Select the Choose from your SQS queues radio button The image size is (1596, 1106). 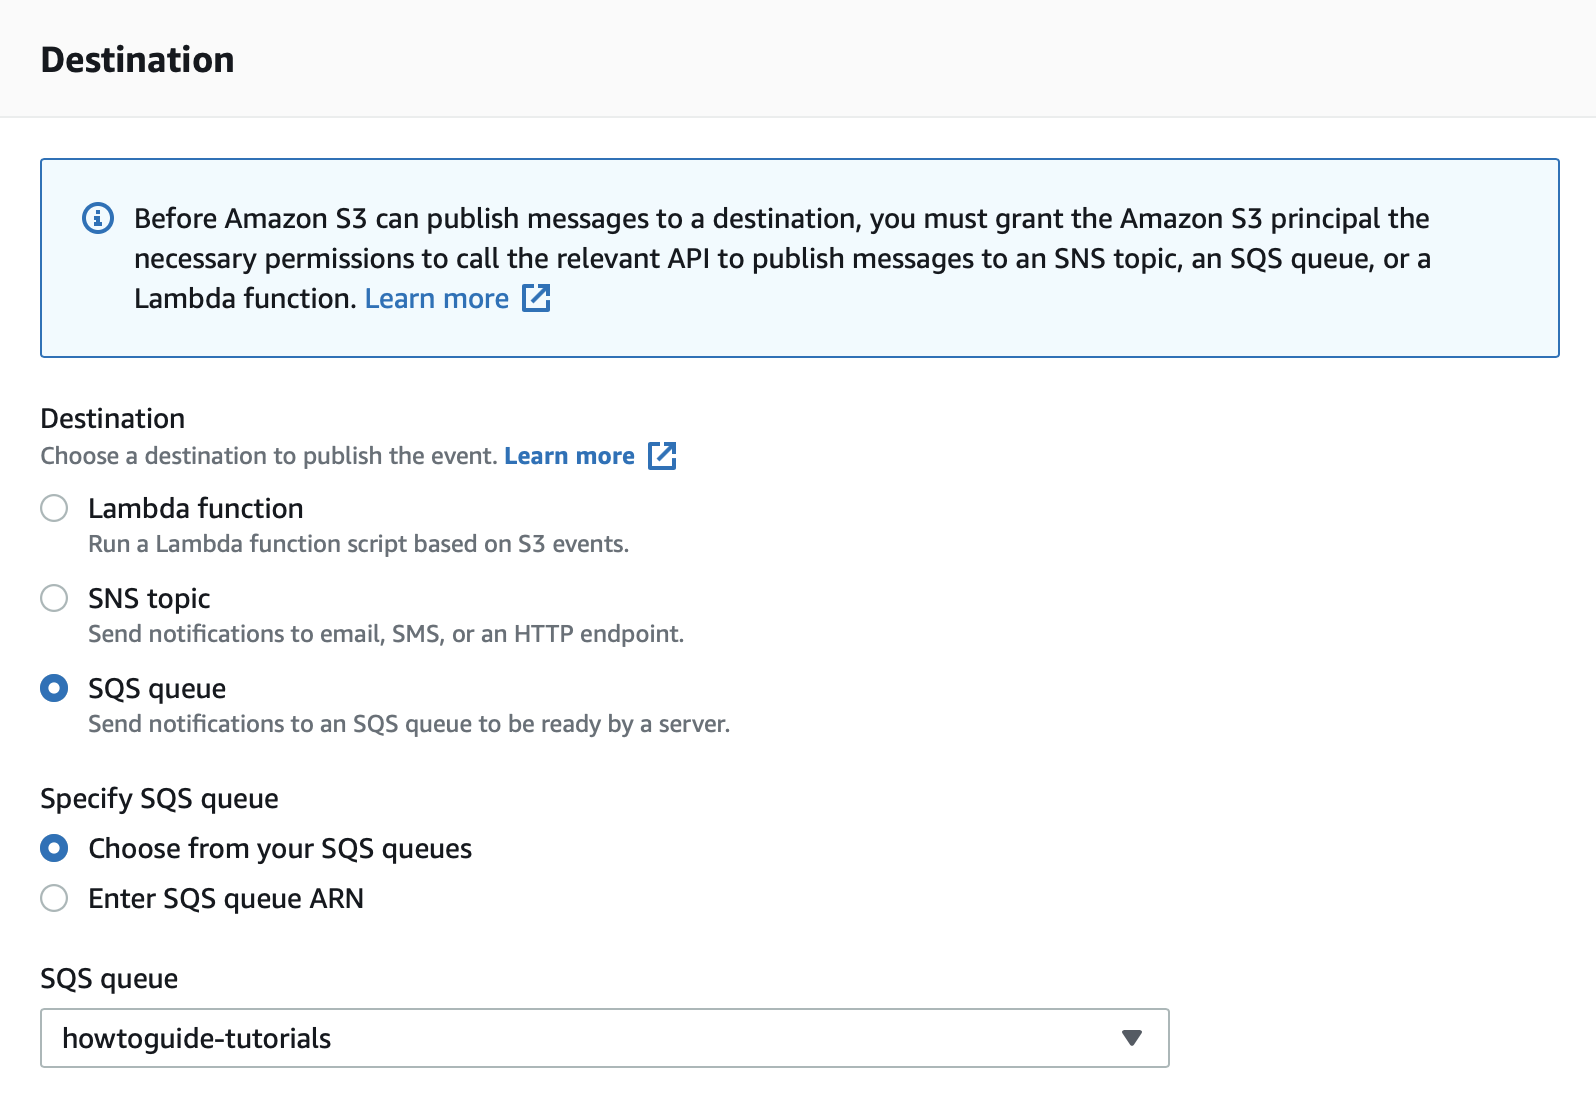click(54, 848)
